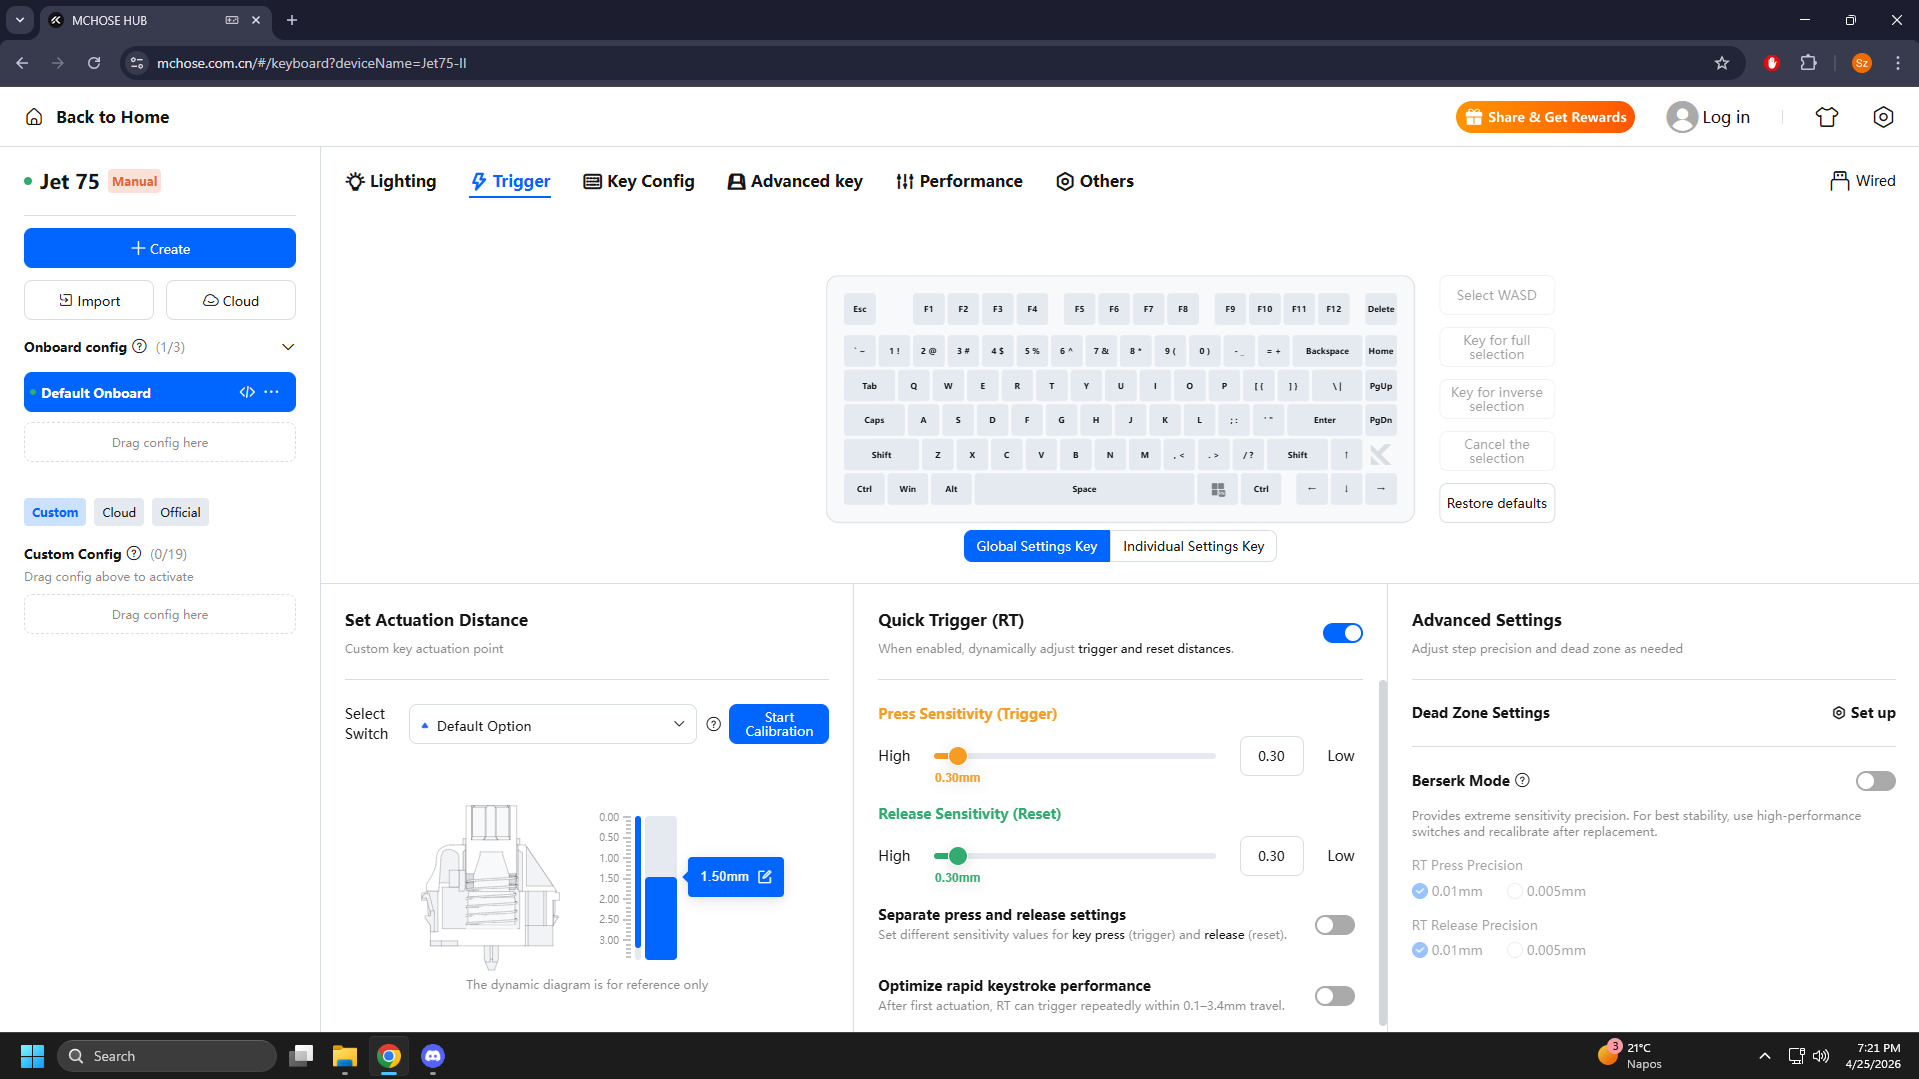
Task: Click the help icon next to Select Switch dropdown
Action: tap(713, 724)
